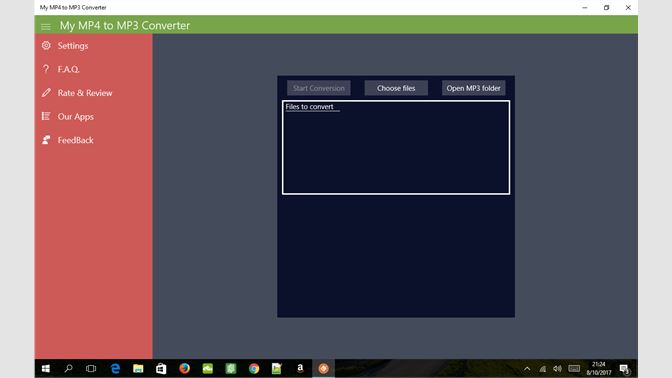Open Task View in the taskbar
Screen dimensions: 672x378
91,368
